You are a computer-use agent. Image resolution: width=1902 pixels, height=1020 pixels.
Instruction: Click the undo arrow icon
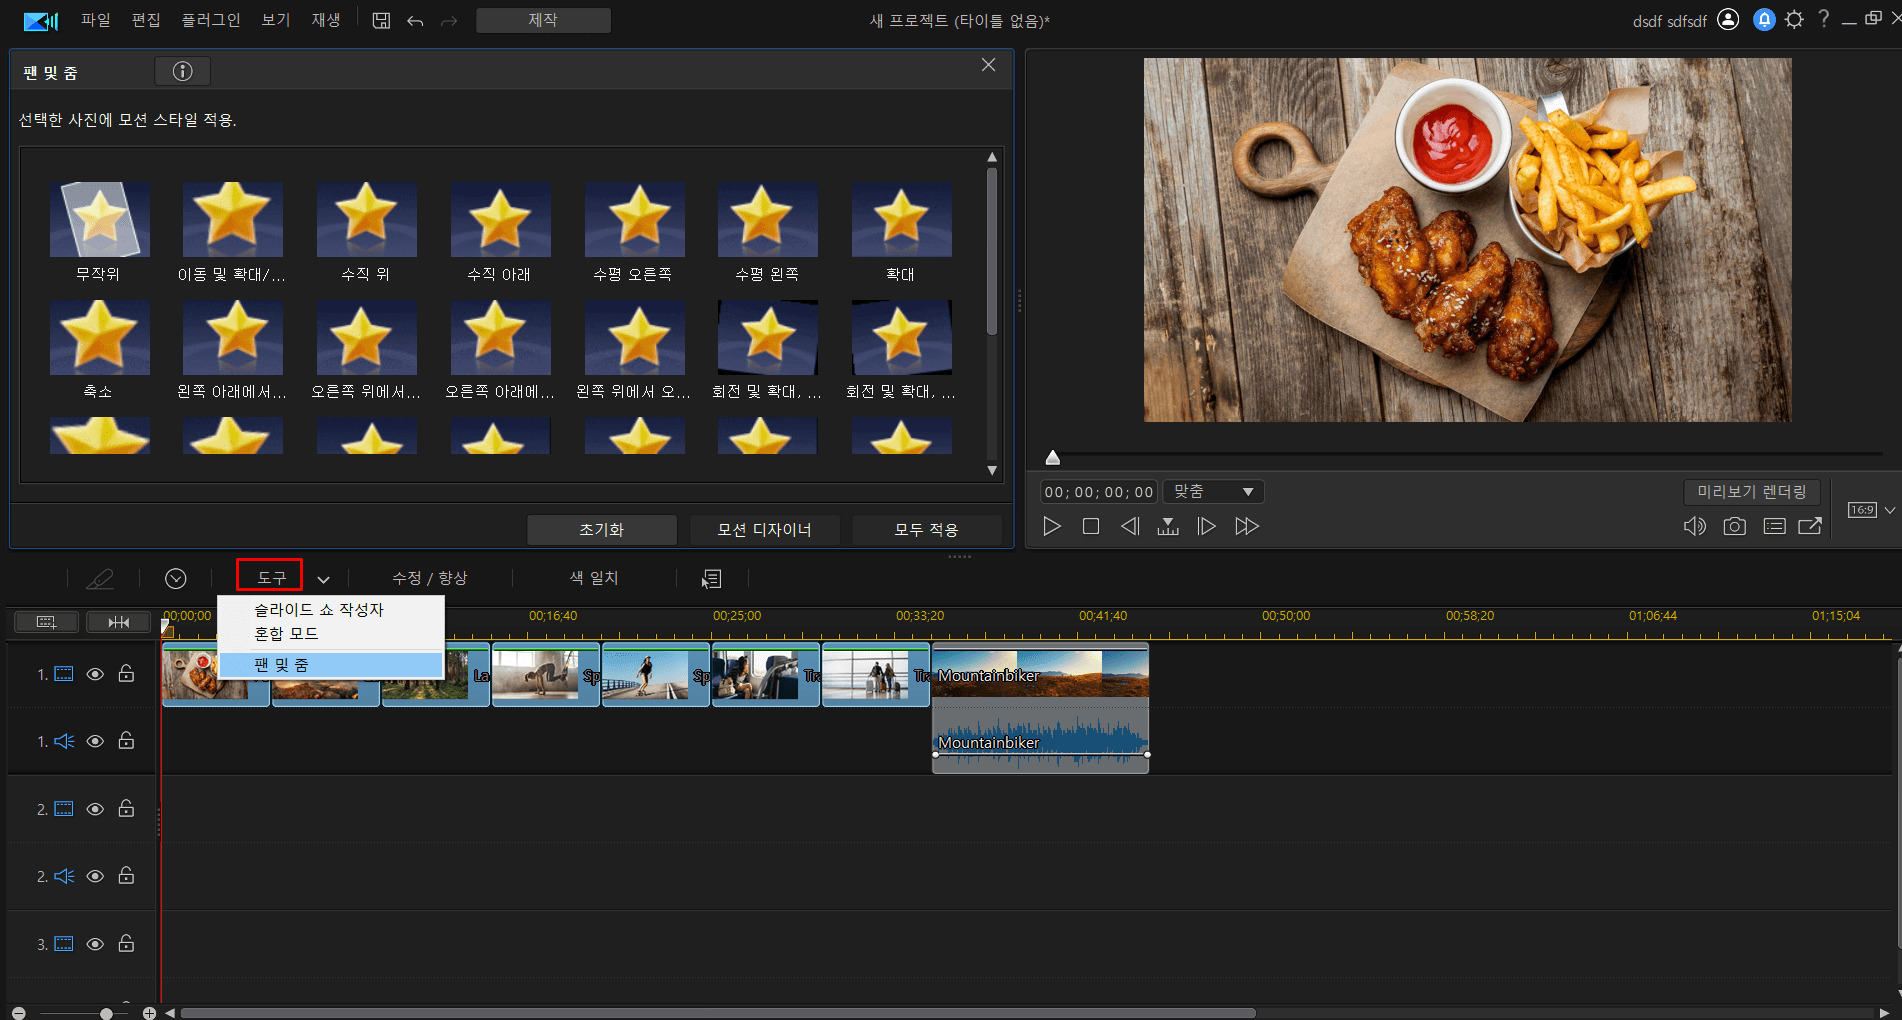(415, 21)
